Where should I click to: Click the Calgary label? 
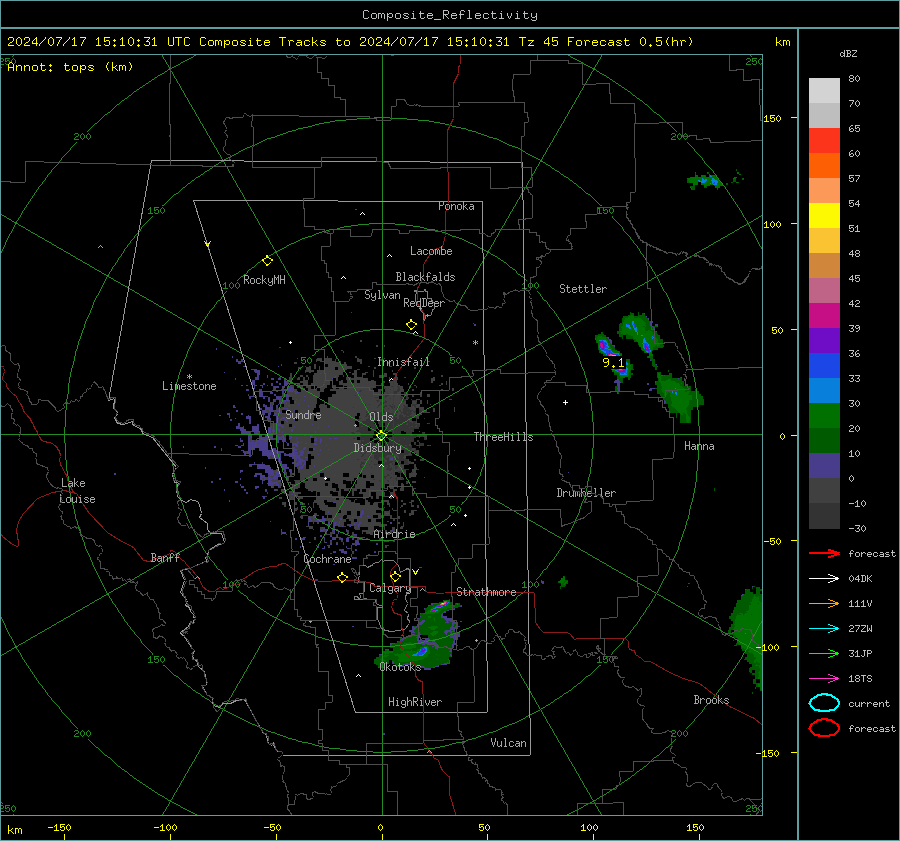click(390, 588)
